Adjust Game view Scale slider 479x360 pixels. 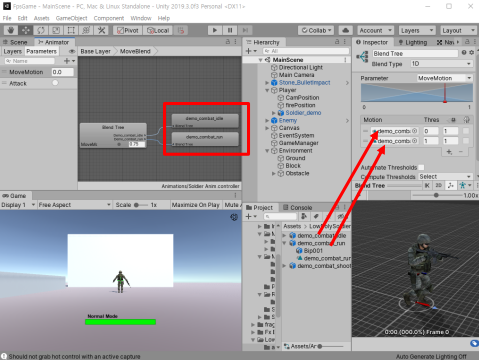140,205
